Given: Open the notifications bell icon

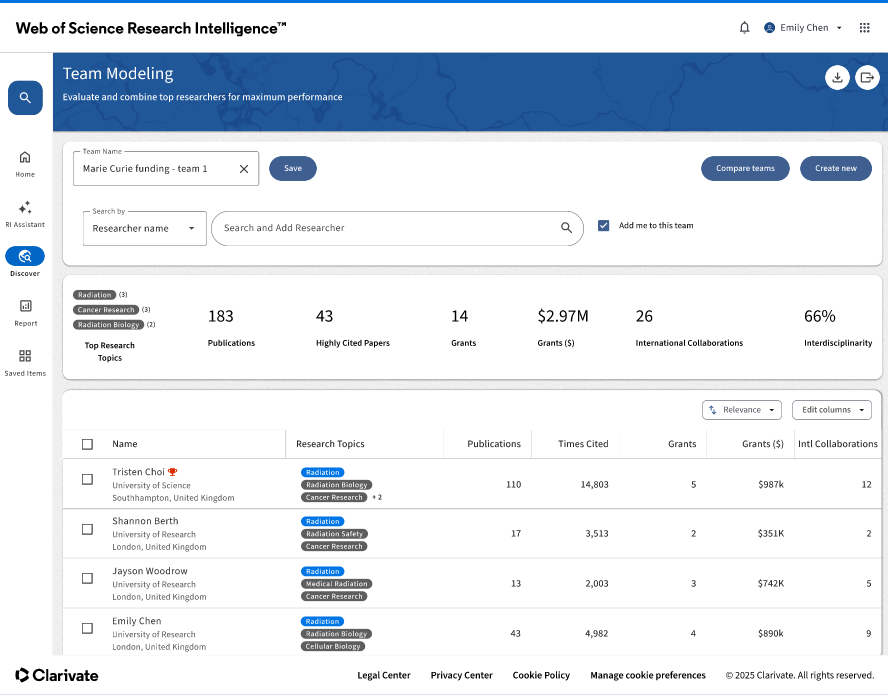Looking at the screenshot, I should click(x=744, y=28).
